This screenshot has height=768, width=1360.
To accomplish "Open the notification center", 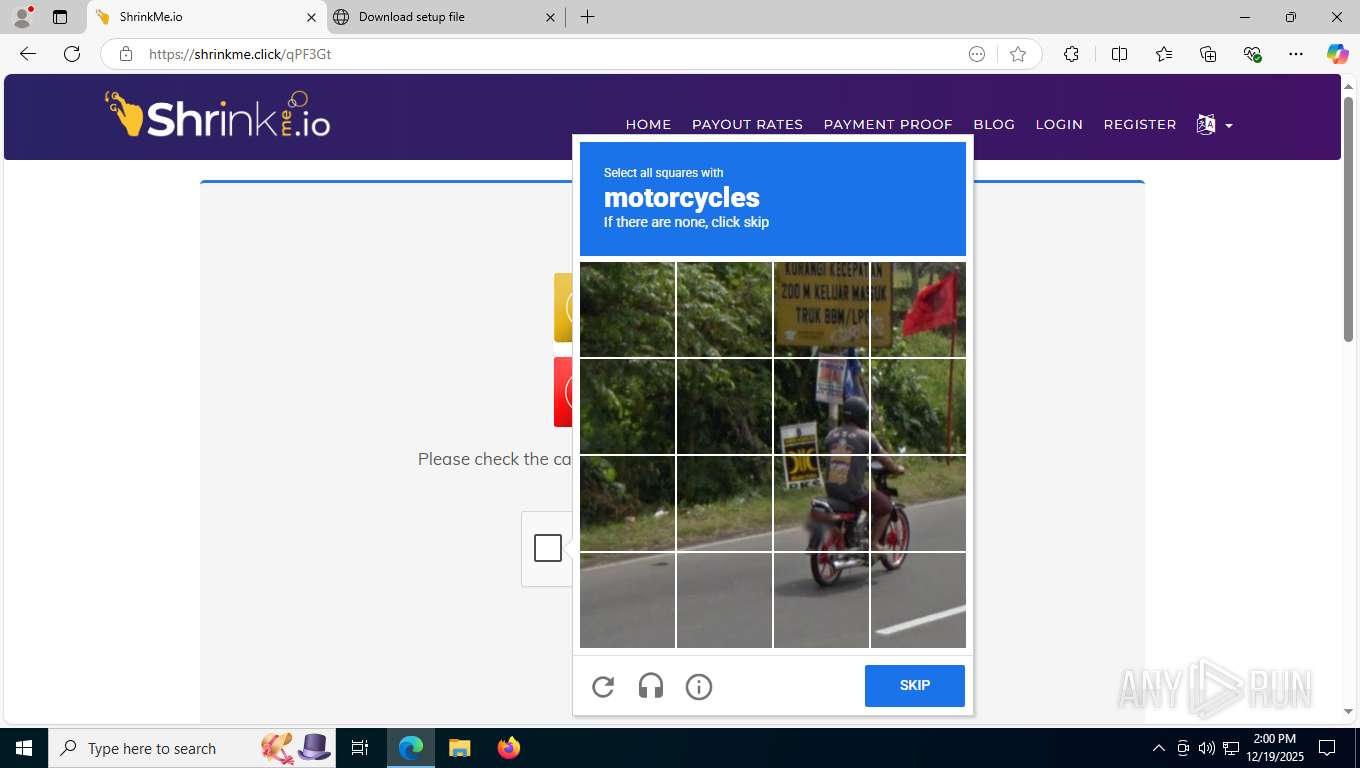I will [x=1327, y=748].
